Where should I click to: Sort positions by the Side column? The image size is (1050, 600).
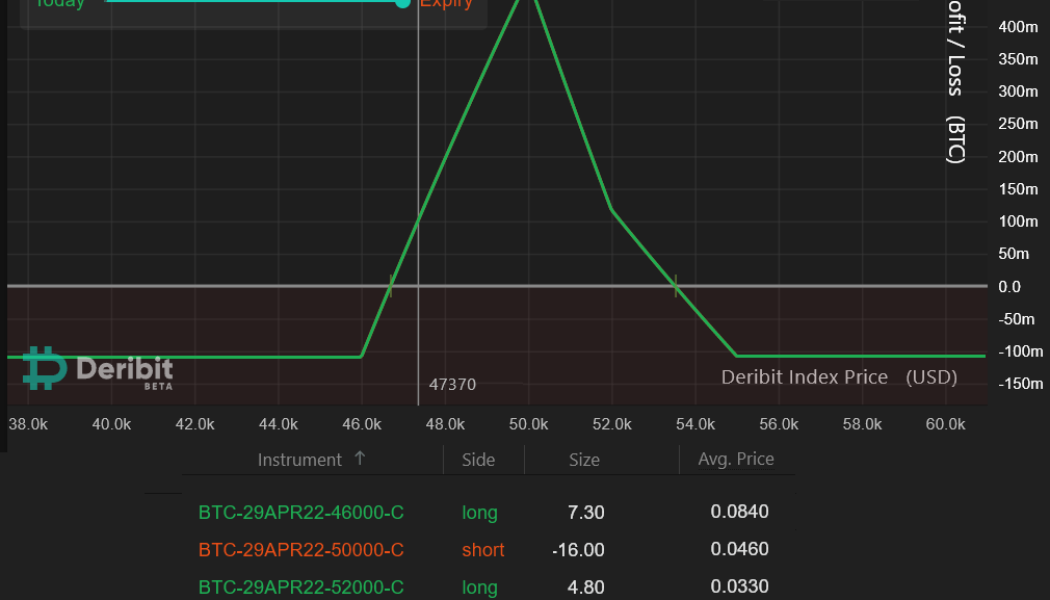478,459
